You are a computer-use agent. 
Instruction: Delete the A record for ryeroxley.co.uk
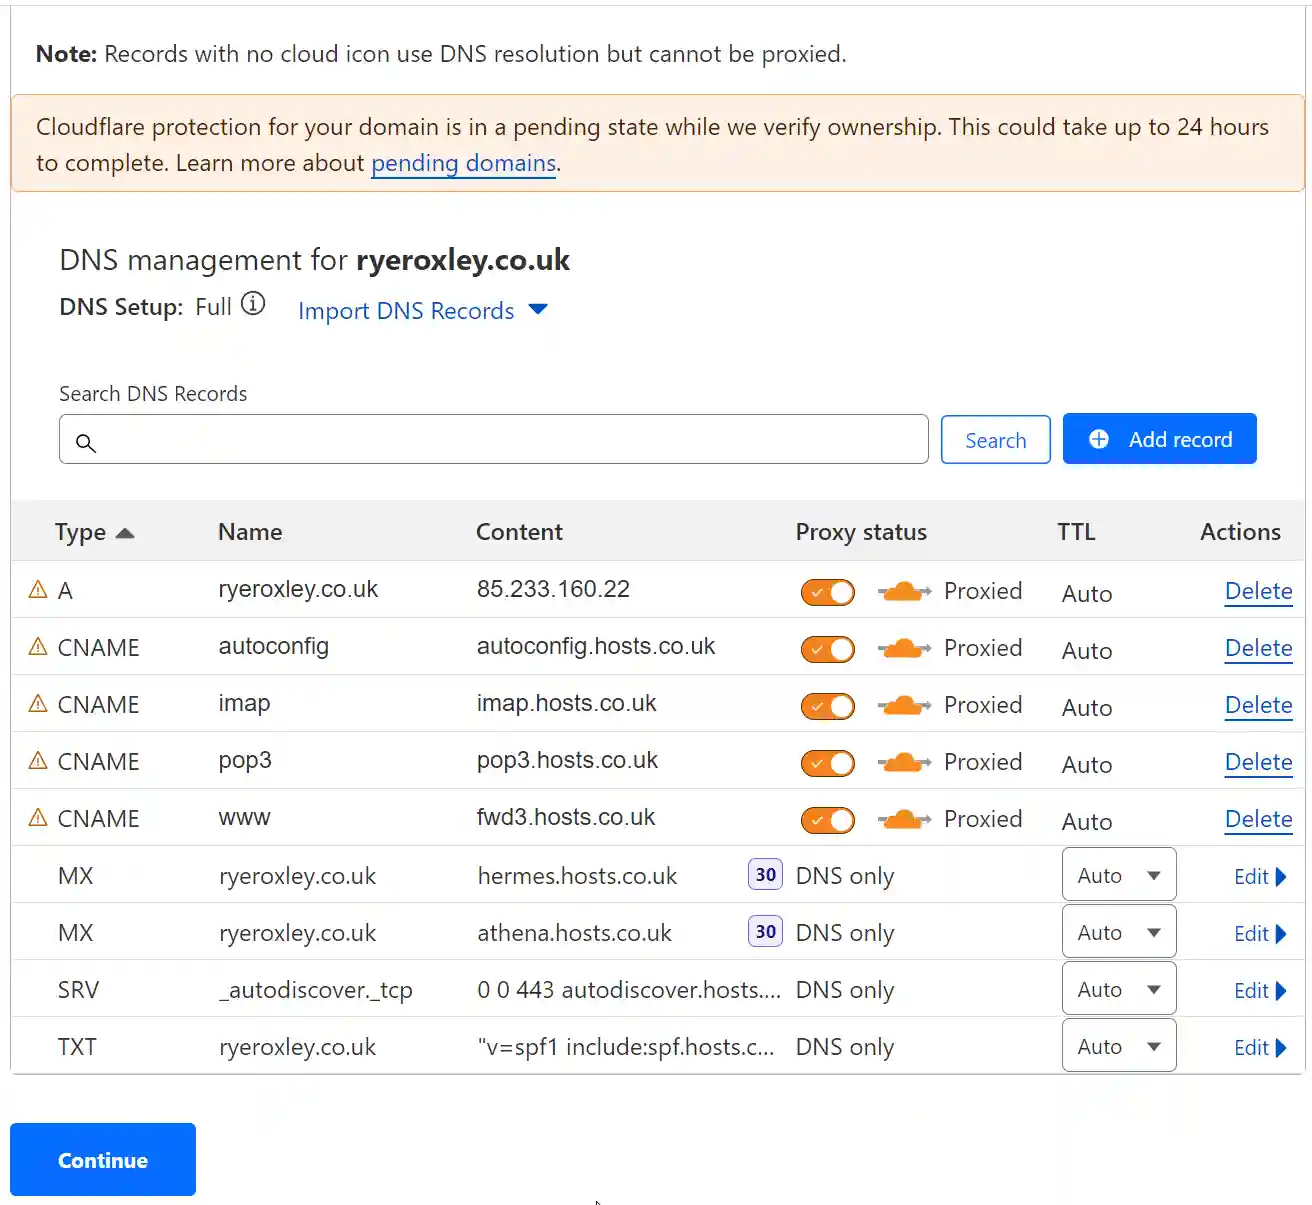[1258, 591]
